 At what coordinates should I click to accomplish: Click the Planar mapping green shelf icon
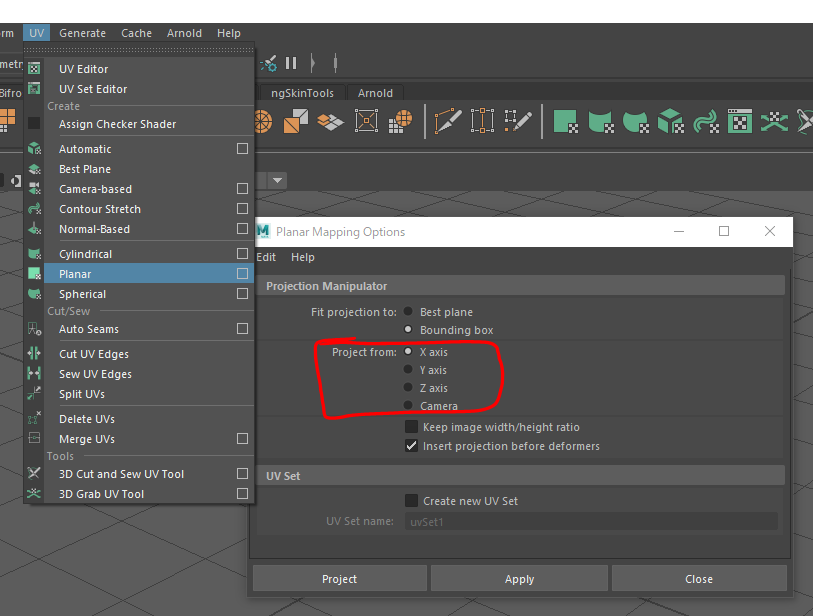tap(565, 121)
